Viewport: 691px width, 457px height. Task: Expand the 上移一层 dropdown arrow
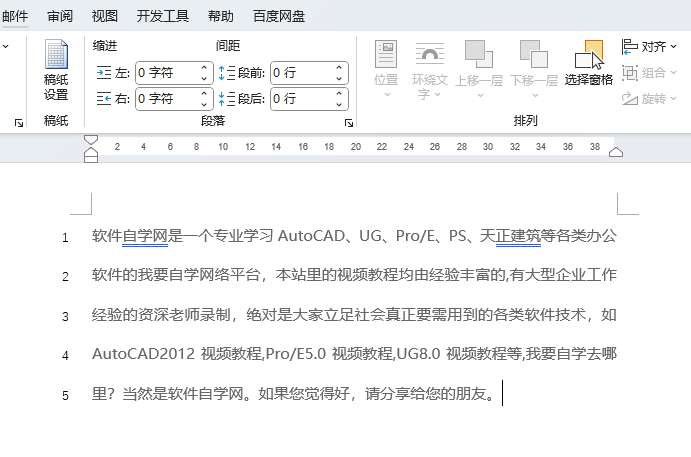point(480,95)
